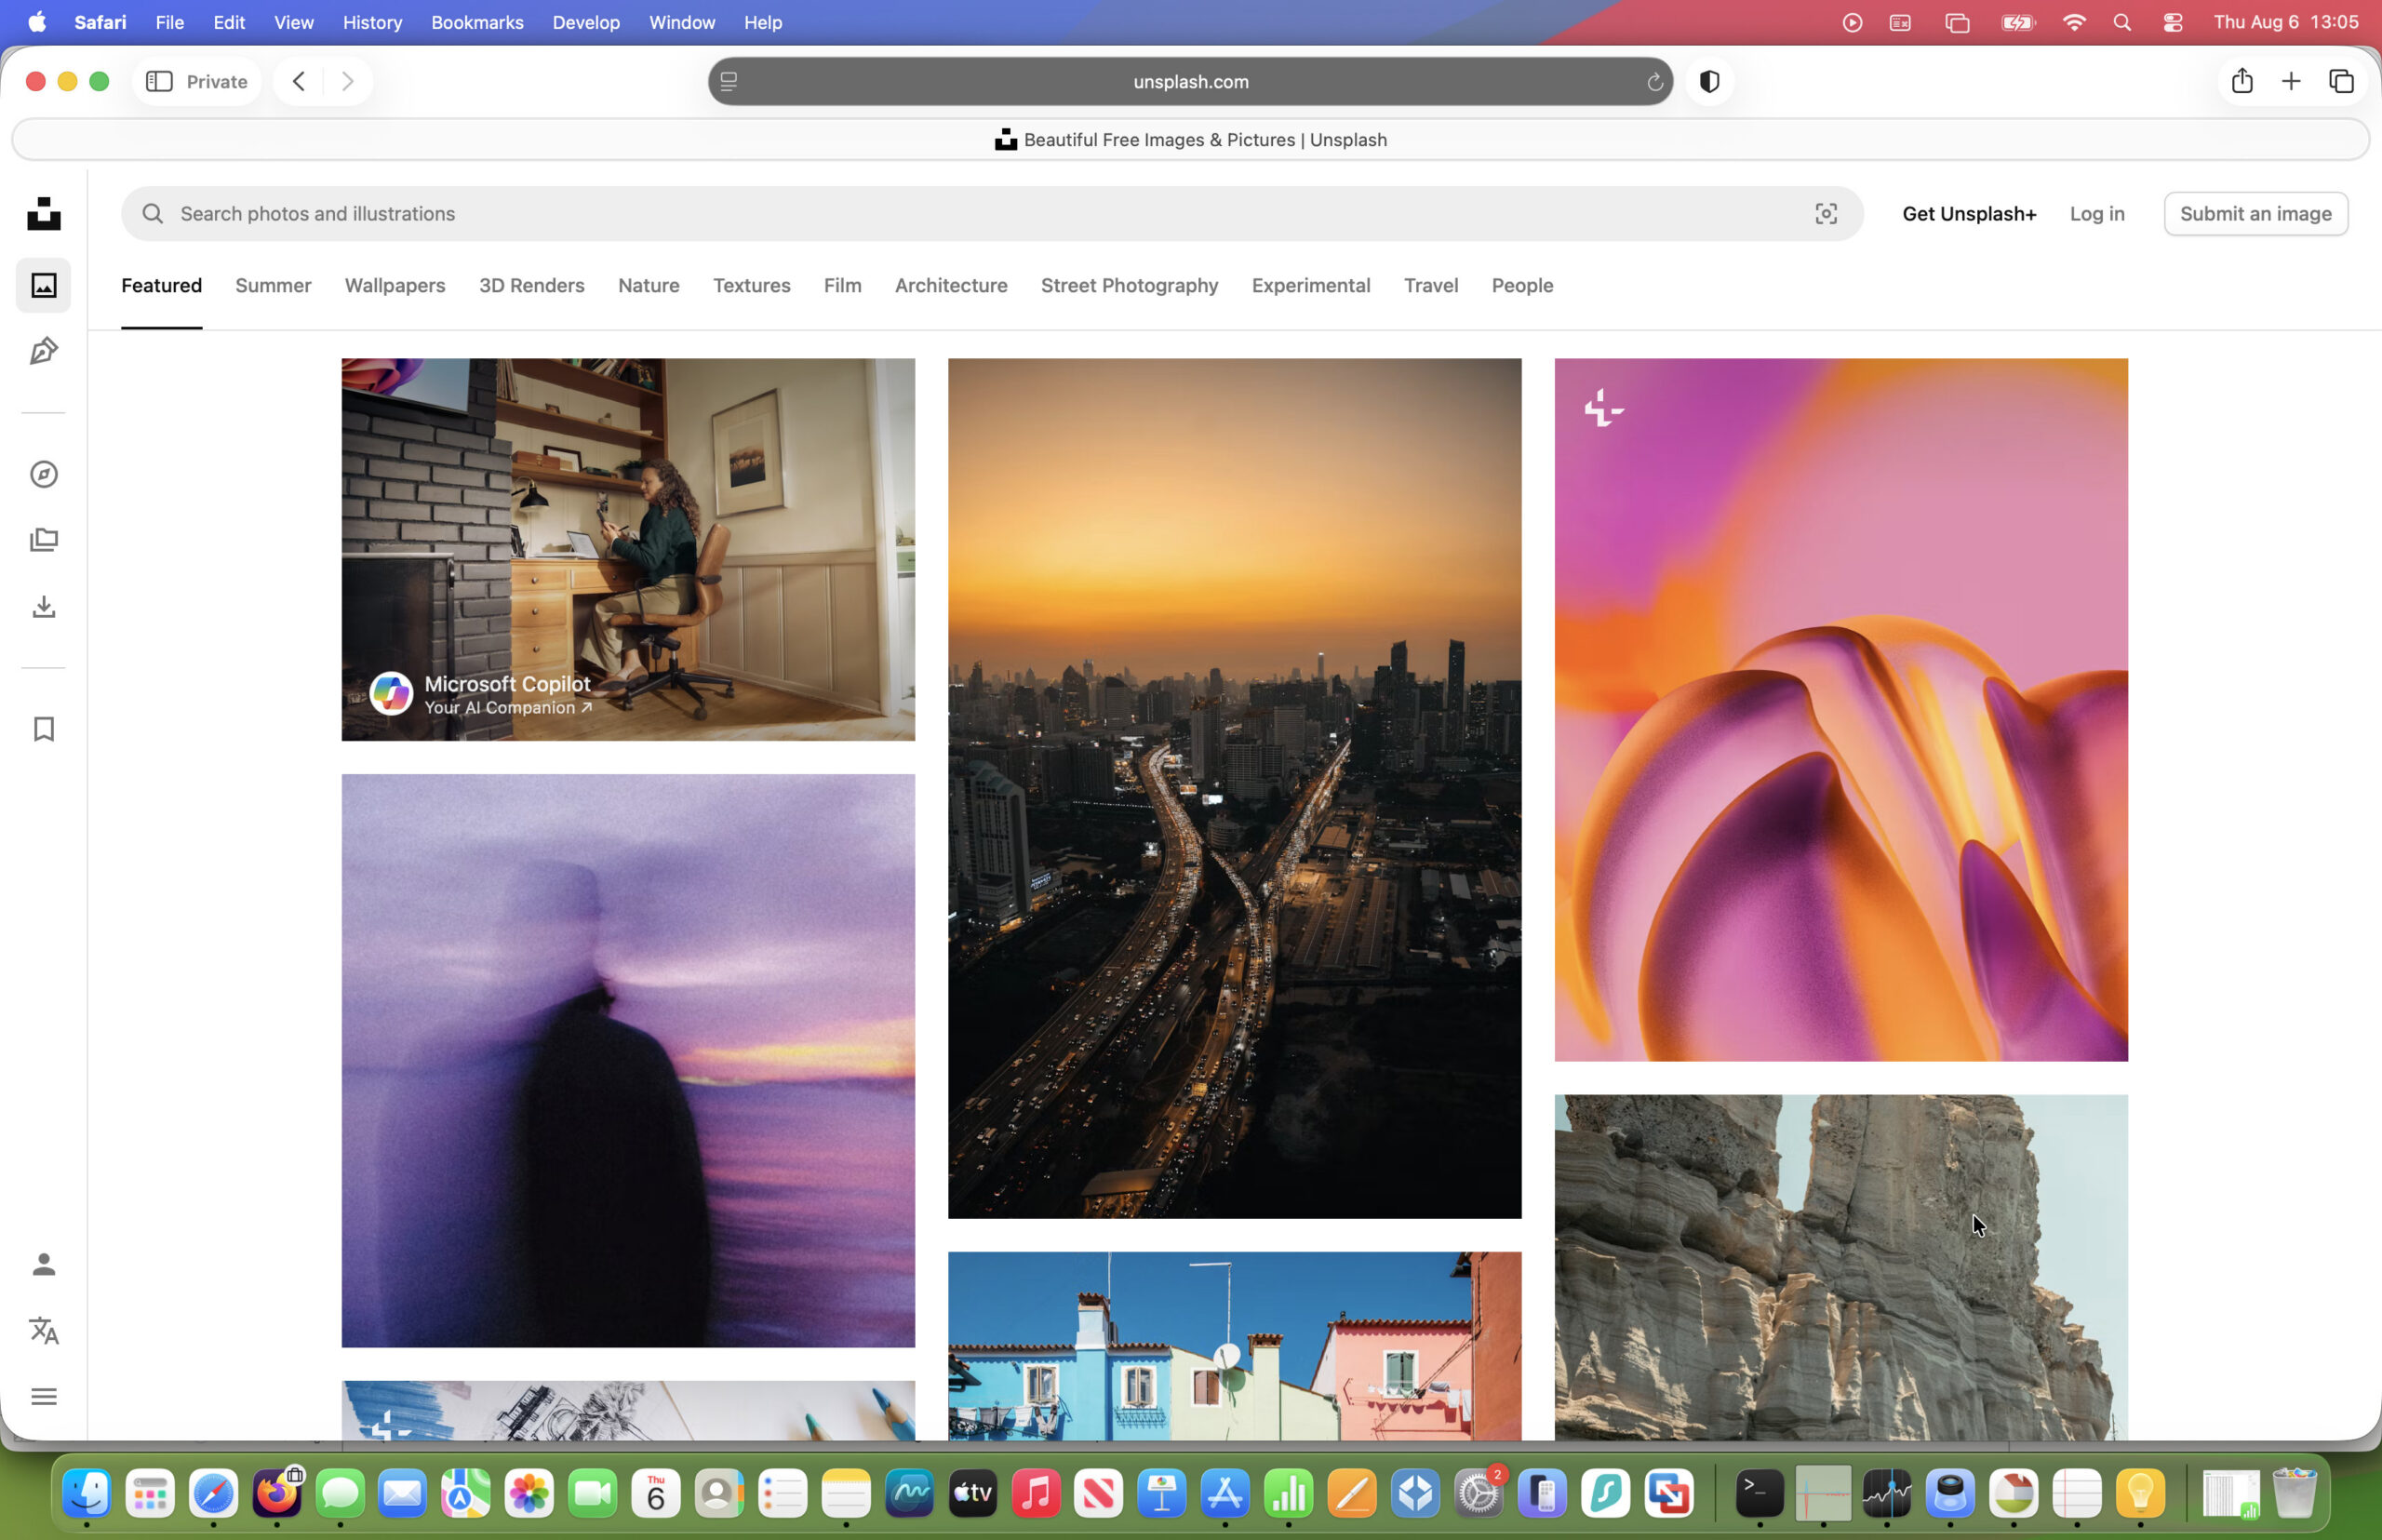The image size is (2382, 1540).
Task: Open the Wi-Fi status menu
Action: (x=2074, y=22)
